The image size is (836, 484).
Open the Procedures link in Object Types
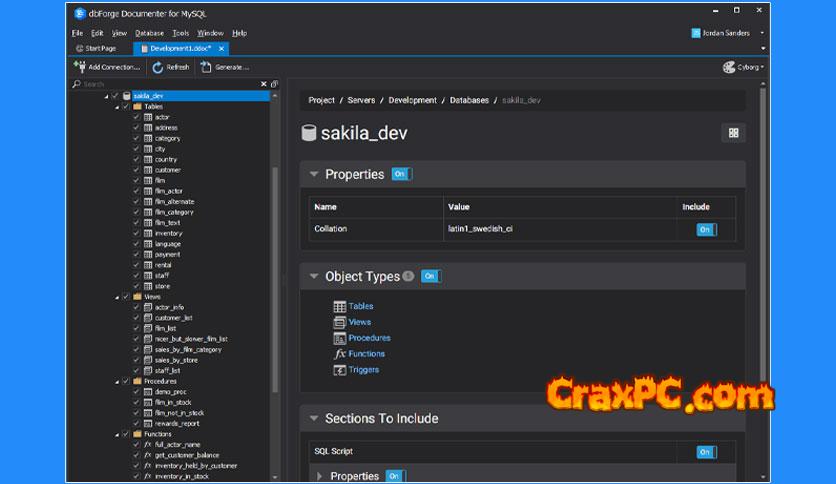pyautogui.click(x=369, y=338)
